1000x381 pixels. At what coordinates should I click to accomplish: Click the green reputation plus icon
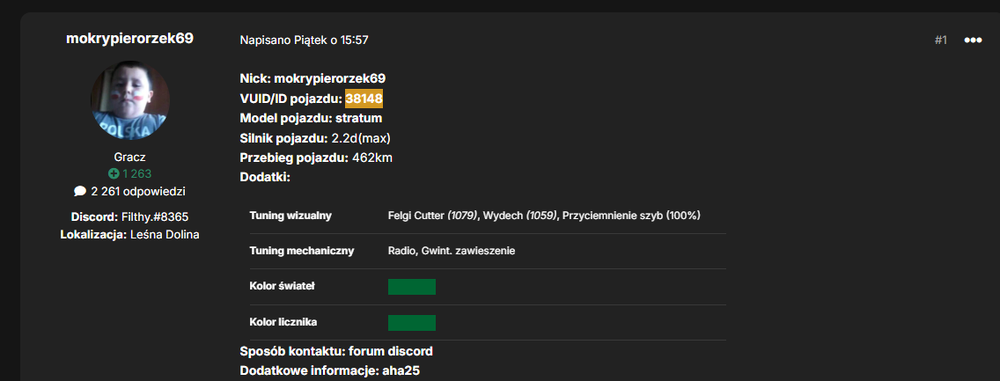tap(114, 174)
